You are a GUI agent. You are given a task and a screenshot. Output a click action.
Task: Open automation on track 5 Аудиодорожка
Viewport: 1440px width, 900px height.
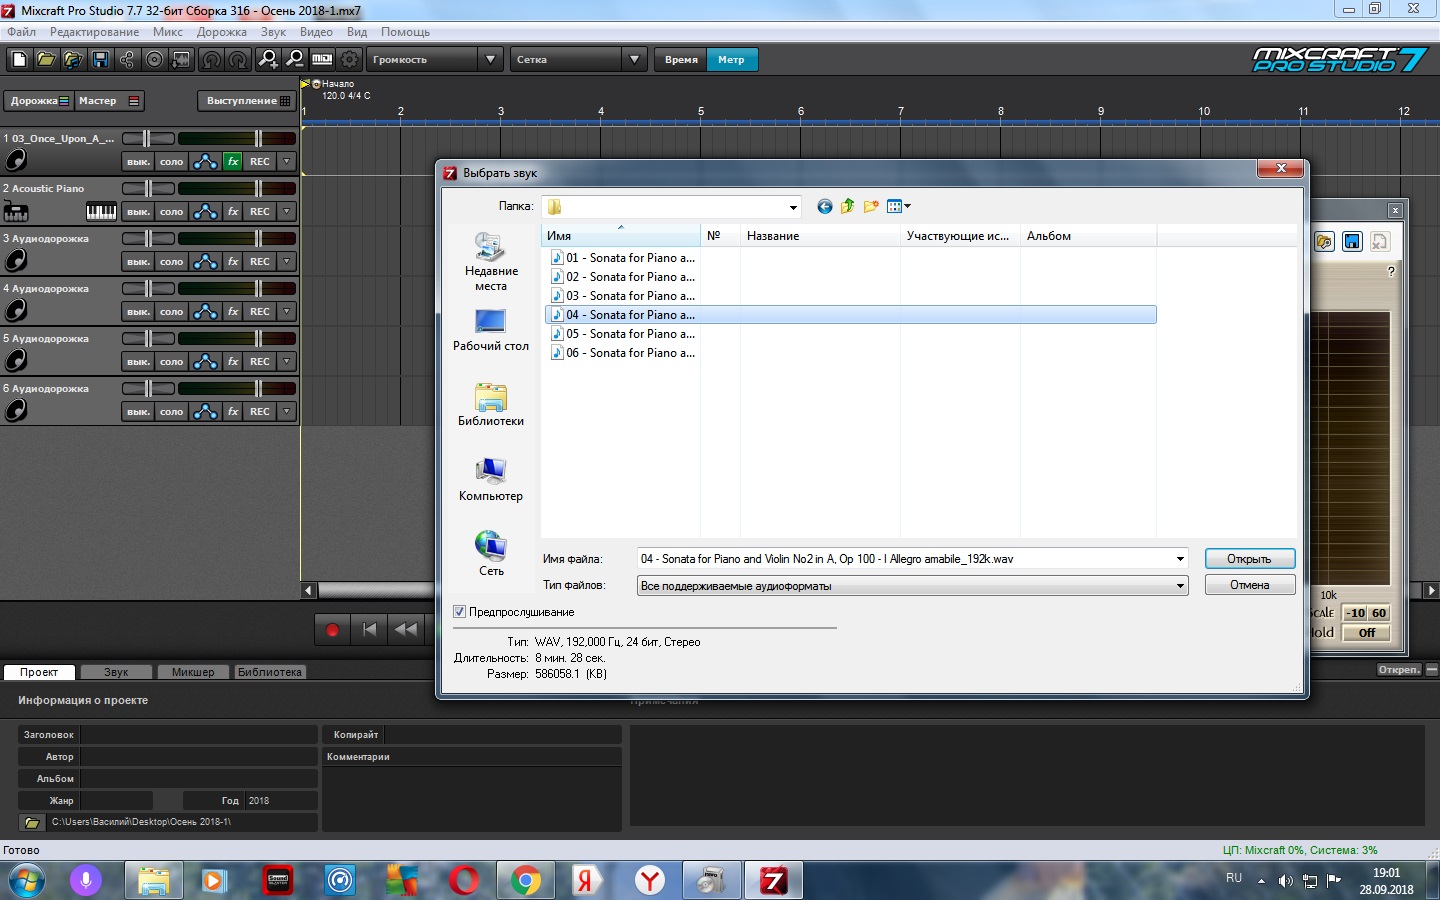205,361
